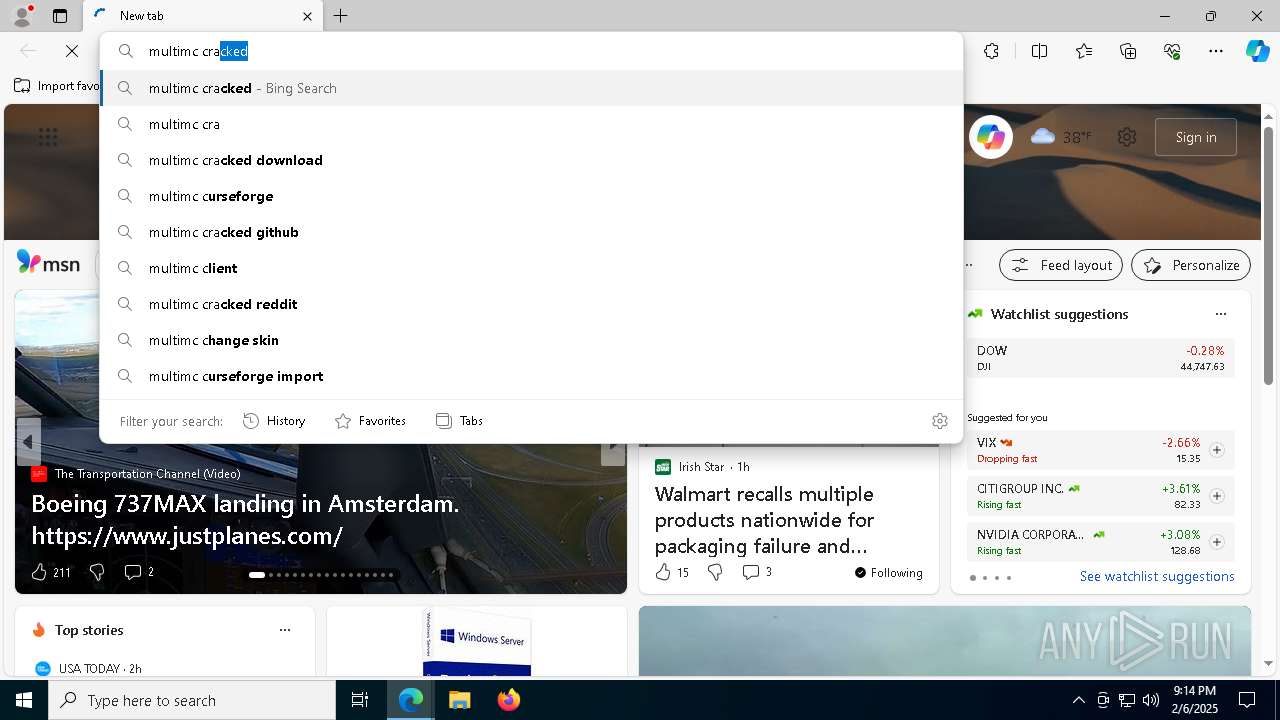This screenshot has width=1280, height=720.
Task: Select suggestion multimc curseforge
Action: [x=531, y=196]
